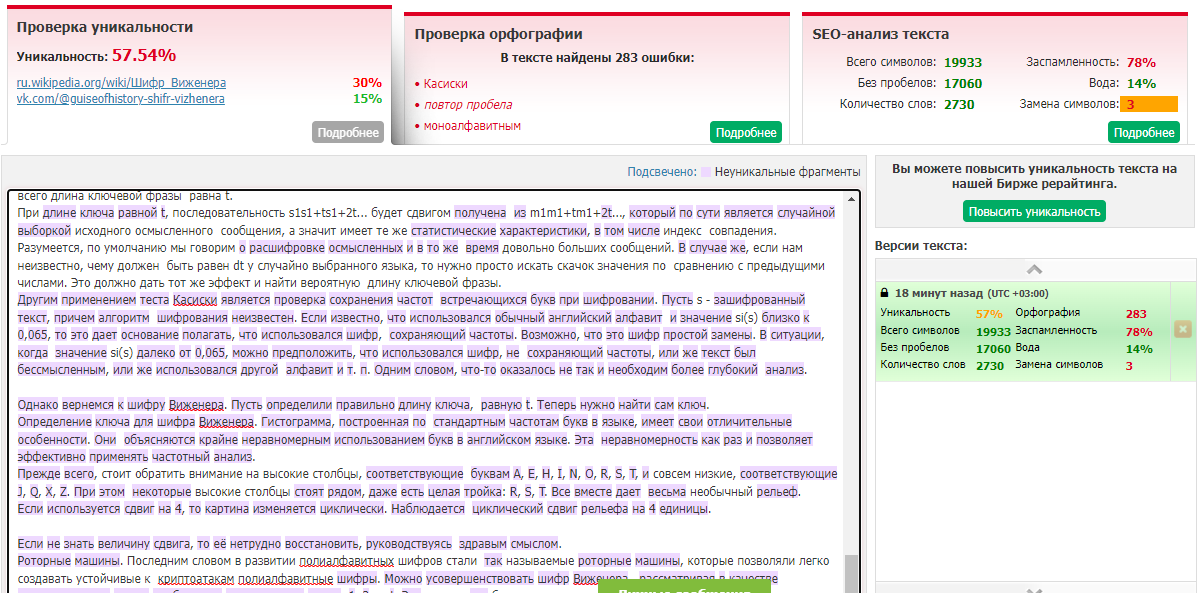Delete the saved version with the X icon

point(1183,330)
